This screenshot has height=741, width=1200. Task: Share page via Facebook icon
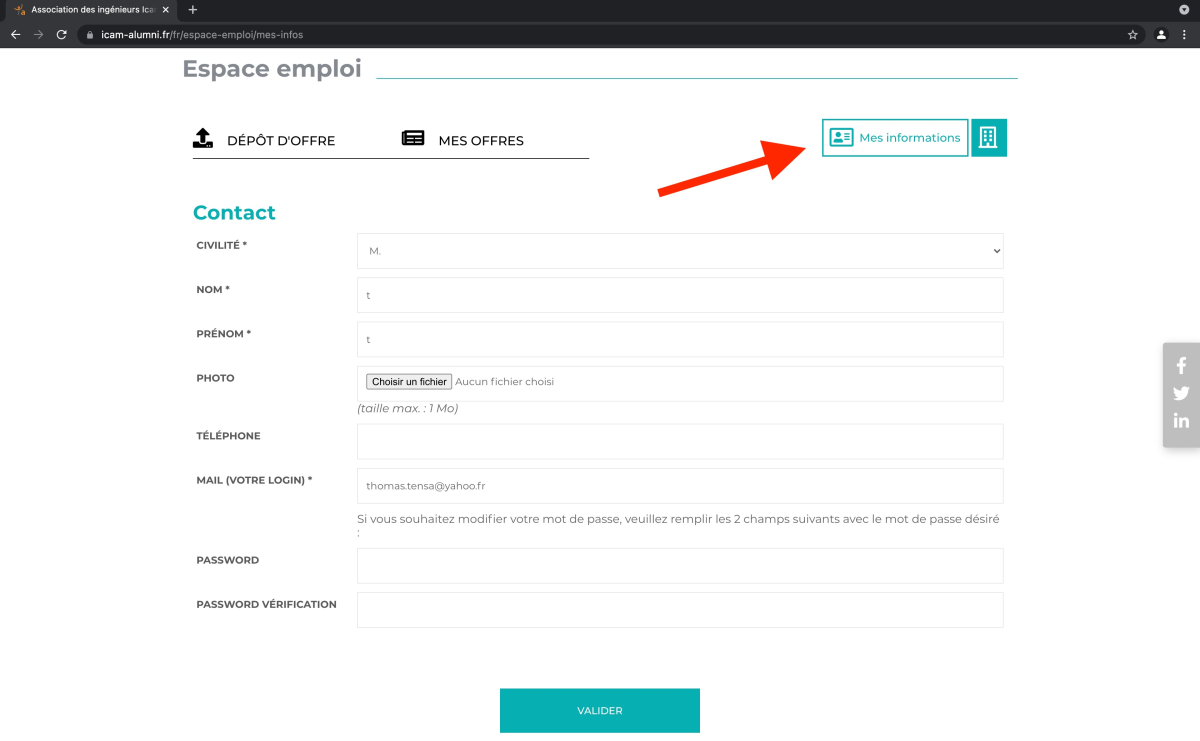[x=1181, y=366]
